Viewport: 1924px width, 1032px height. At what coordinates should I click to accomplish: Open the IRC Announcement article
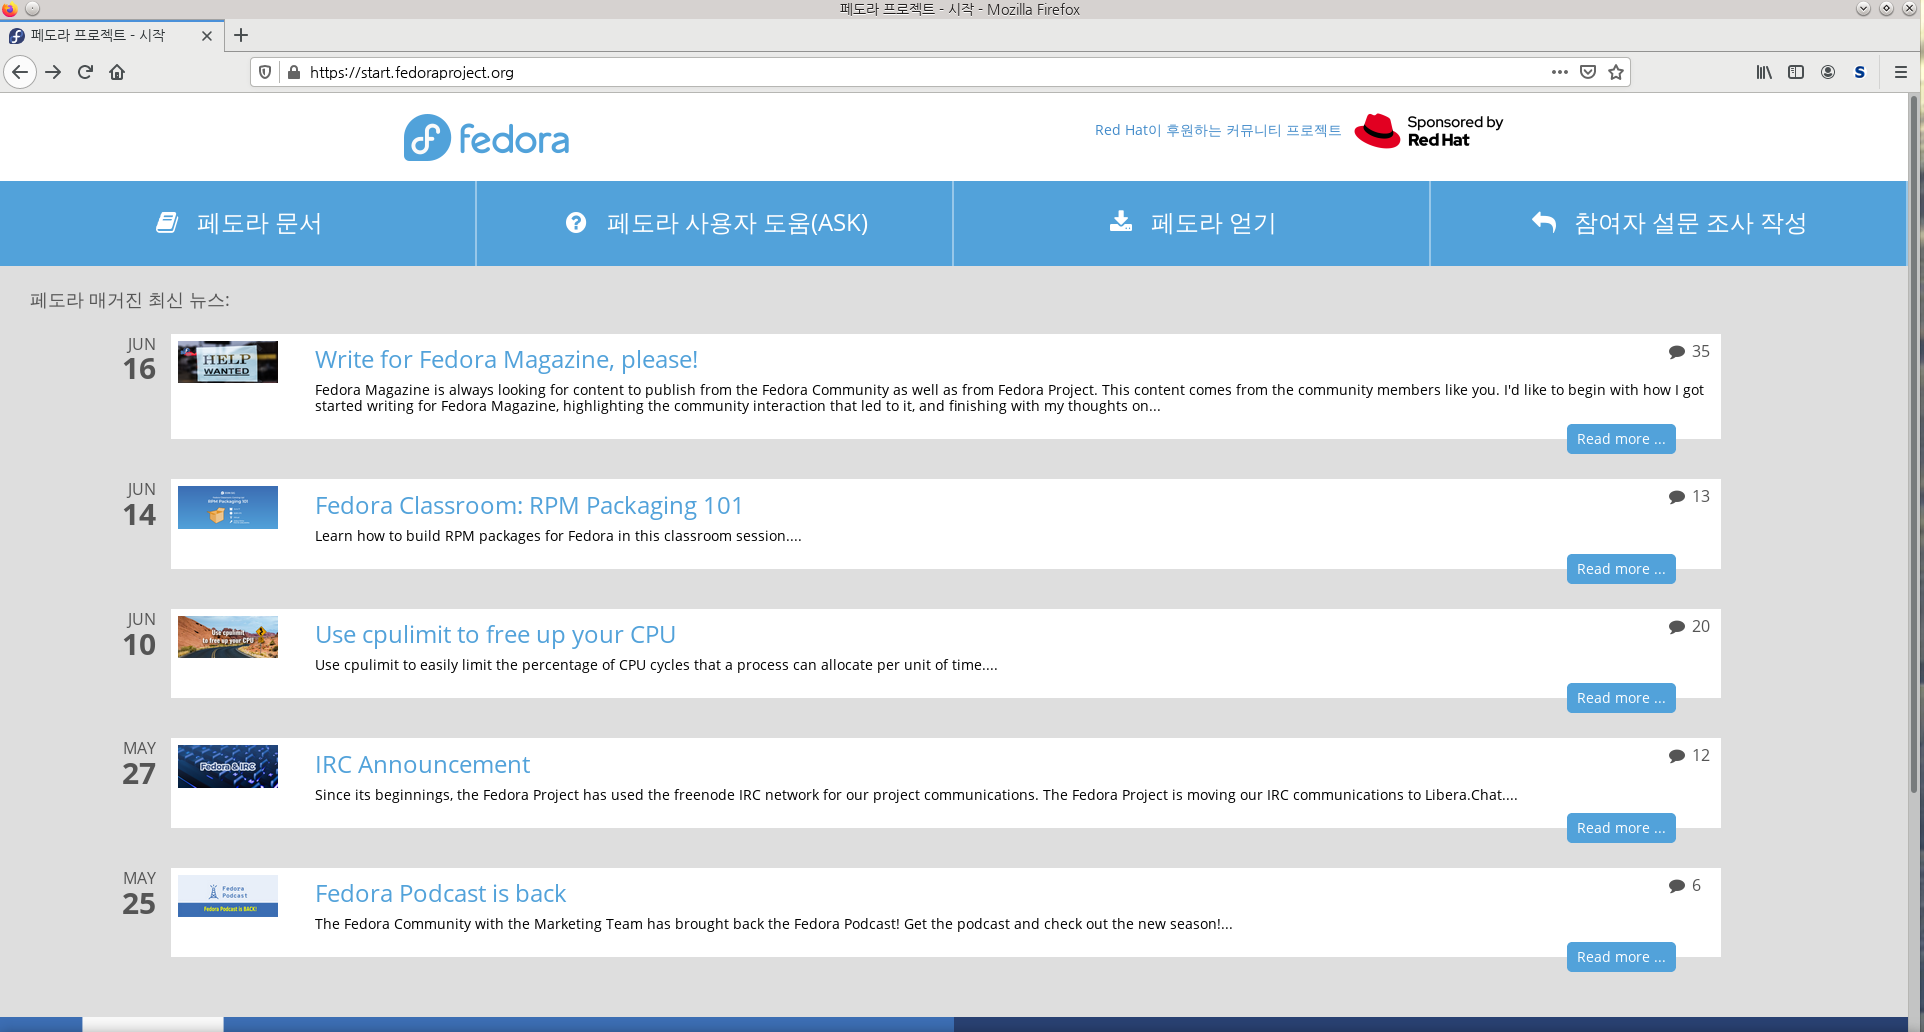(x=422, y=764)
